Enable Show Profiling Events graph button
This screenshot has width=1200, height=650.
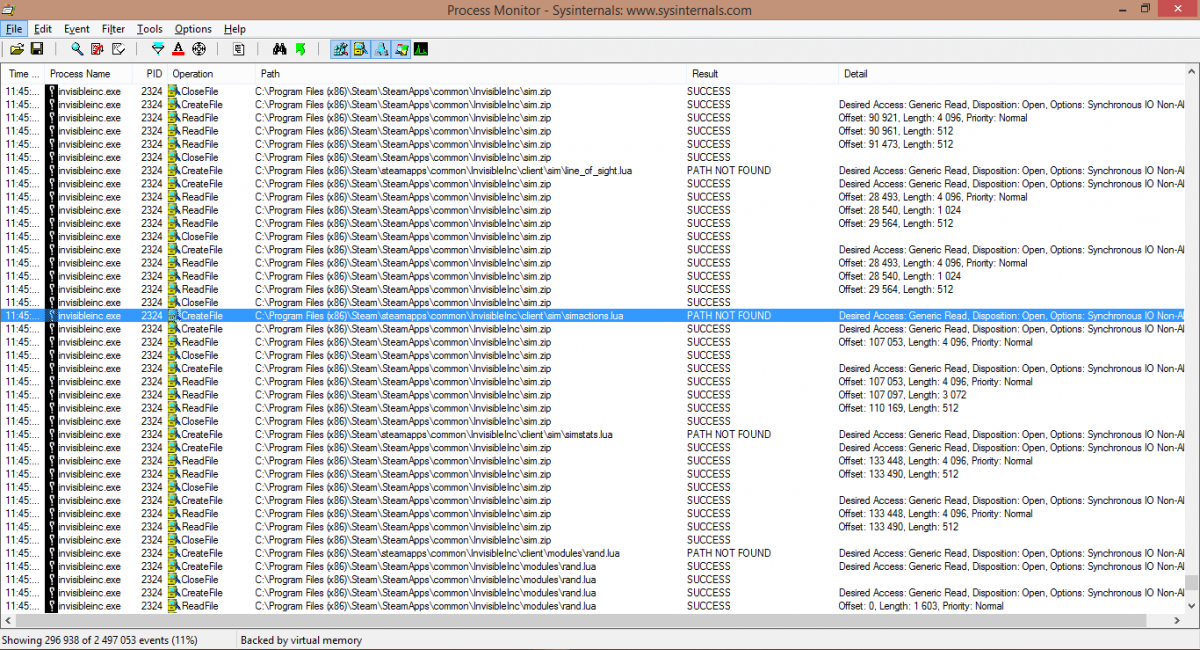[x=421, y=49]
